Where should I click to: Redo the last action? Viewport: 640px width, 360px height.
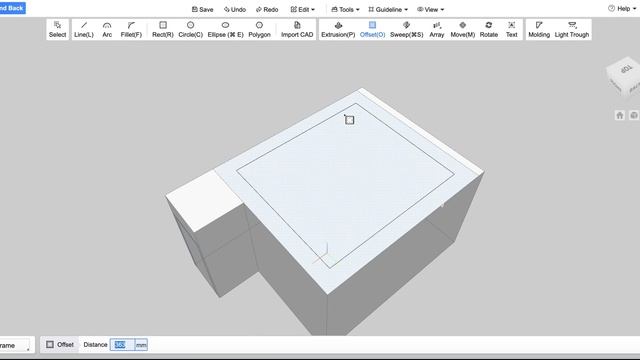pyautogui.click(x=267, y=9)
